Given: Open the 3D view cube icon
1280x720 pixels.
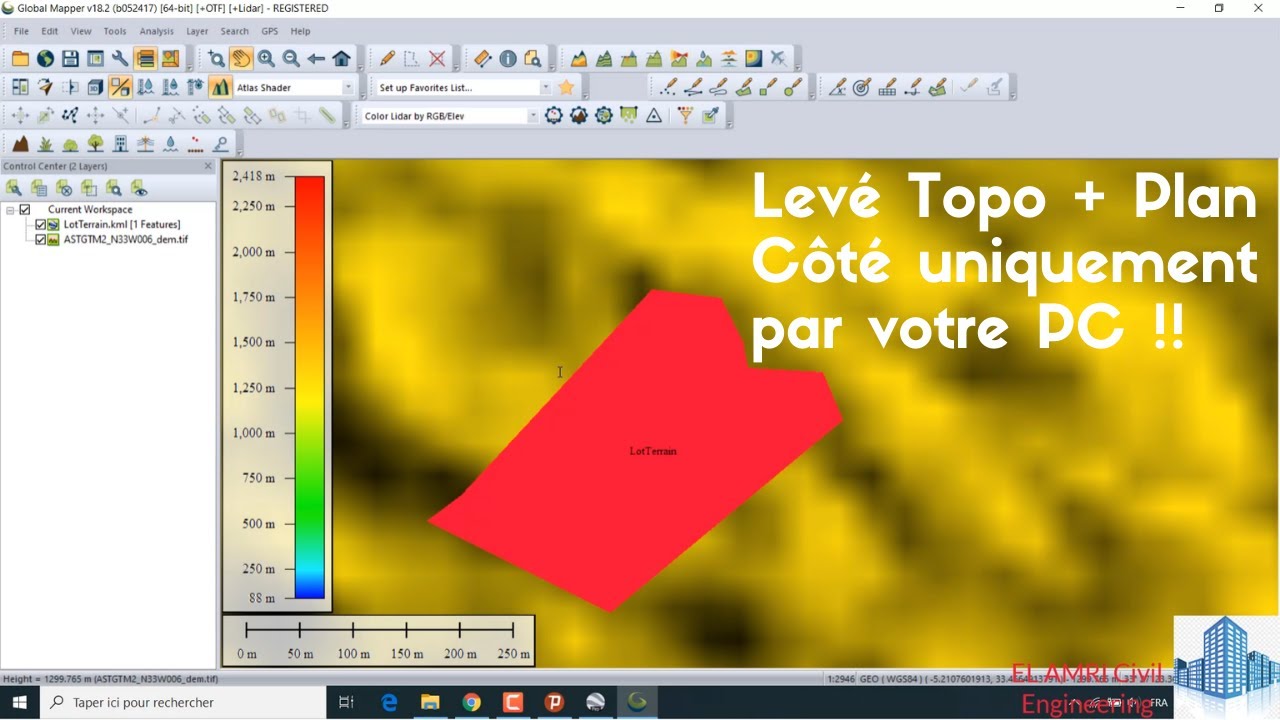Looking at the screenshot, I should [95, 87].
